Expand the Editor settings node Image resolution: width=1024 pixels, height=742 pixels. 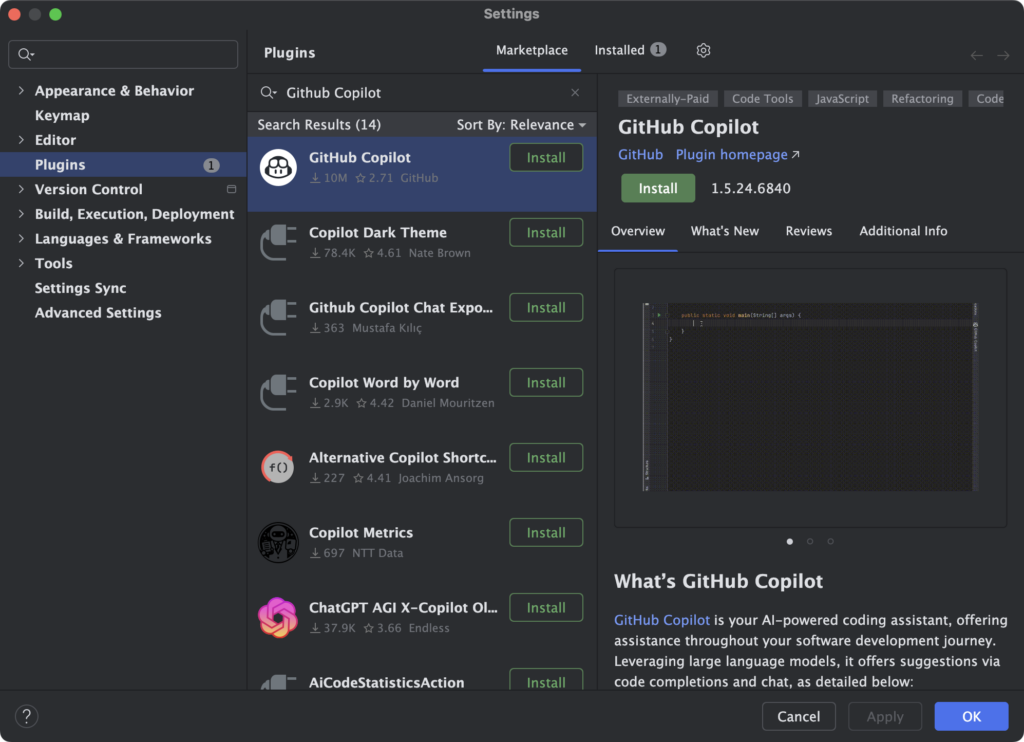22,140
